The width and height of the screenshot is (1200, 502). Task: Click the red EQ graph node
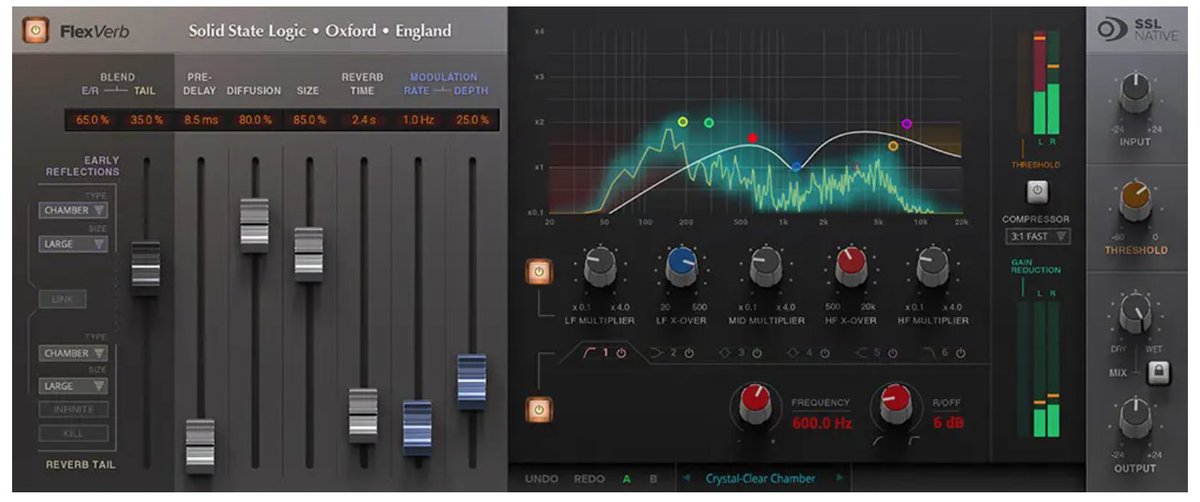coord(753,138)
